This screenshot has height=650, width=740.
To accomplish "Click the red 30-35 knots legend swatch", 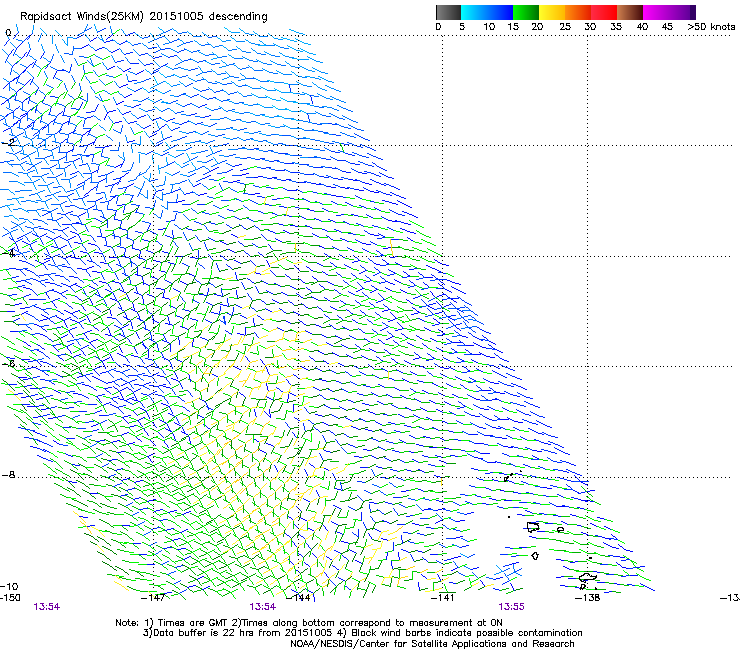I will (604, 12).
